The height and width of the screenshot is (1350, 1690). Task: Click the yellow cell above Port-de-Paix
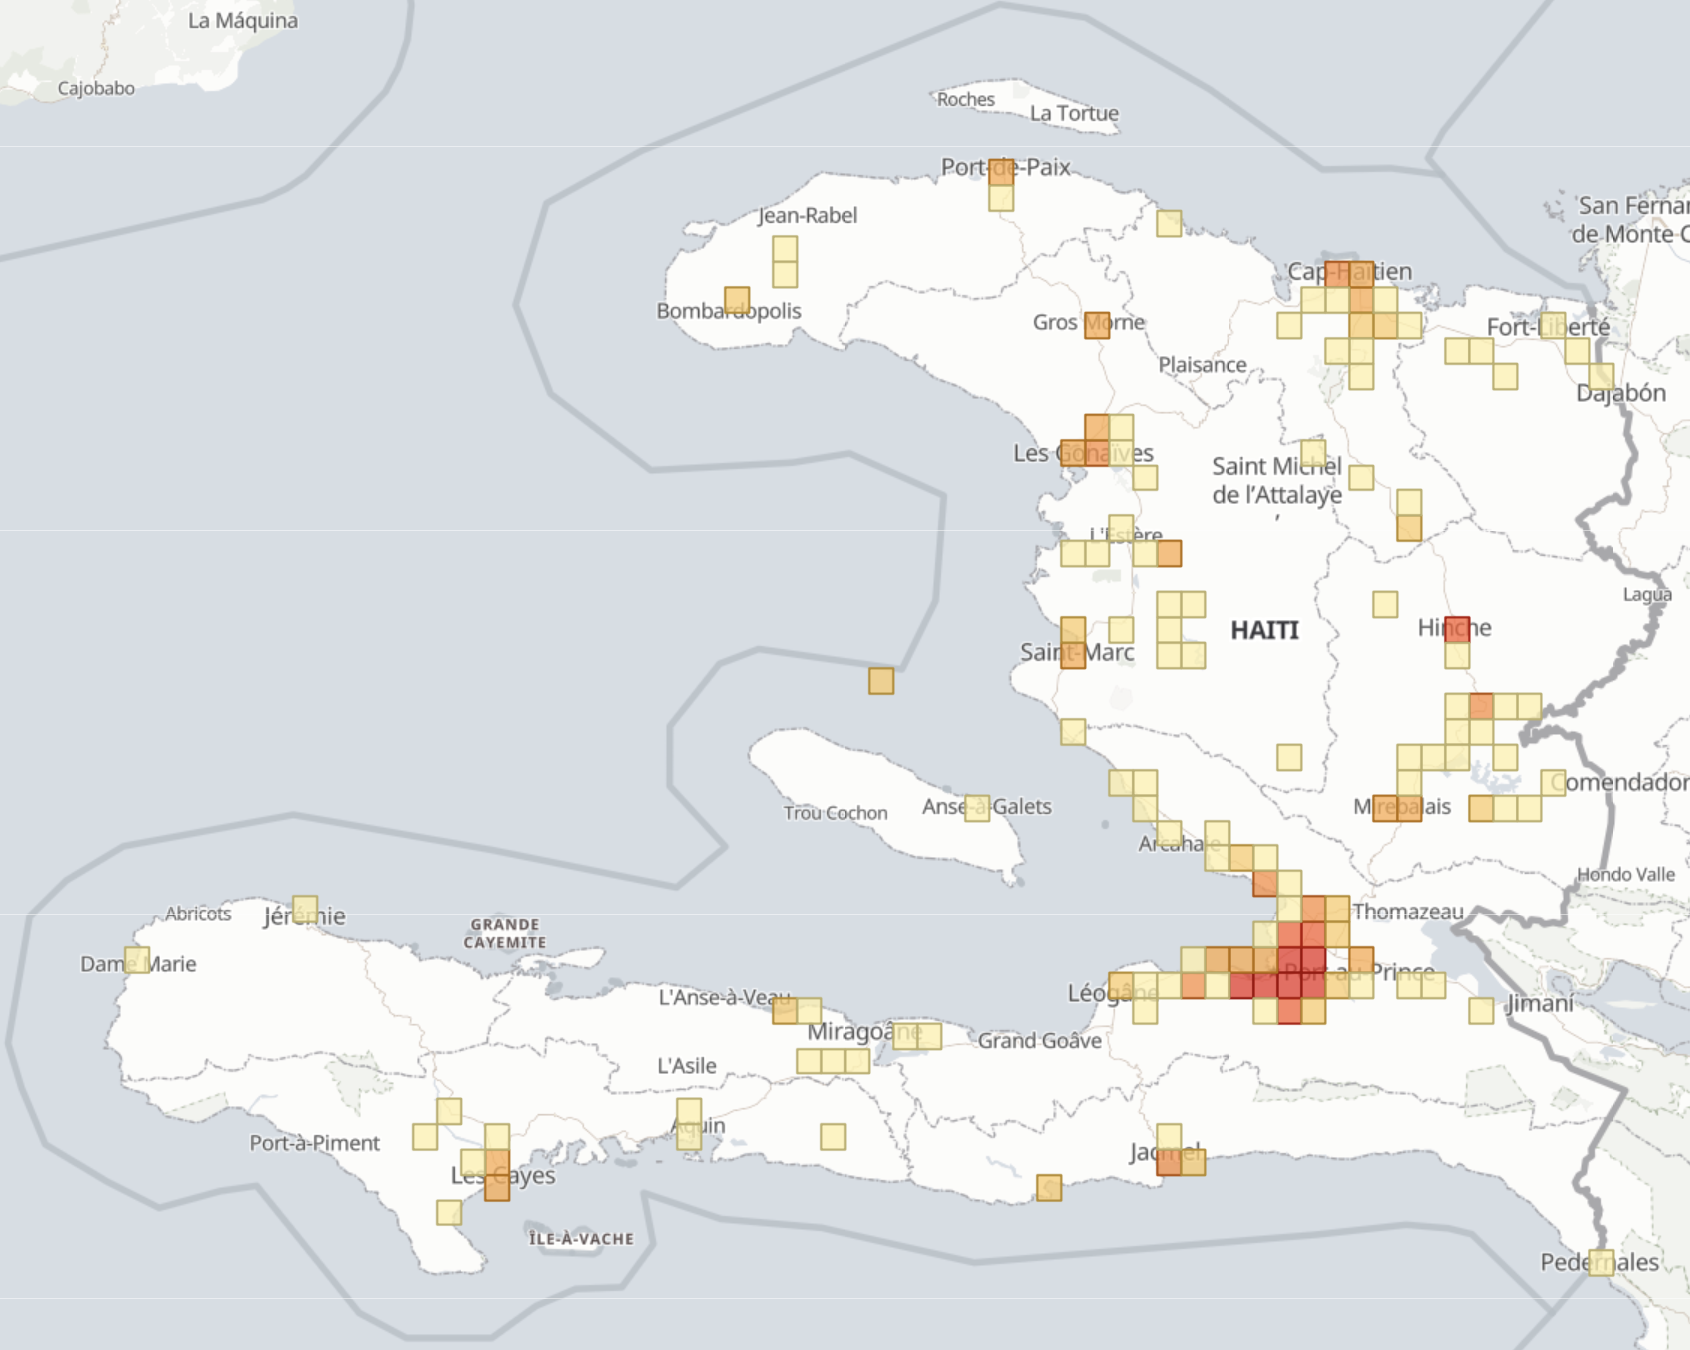pos(1000,200)
